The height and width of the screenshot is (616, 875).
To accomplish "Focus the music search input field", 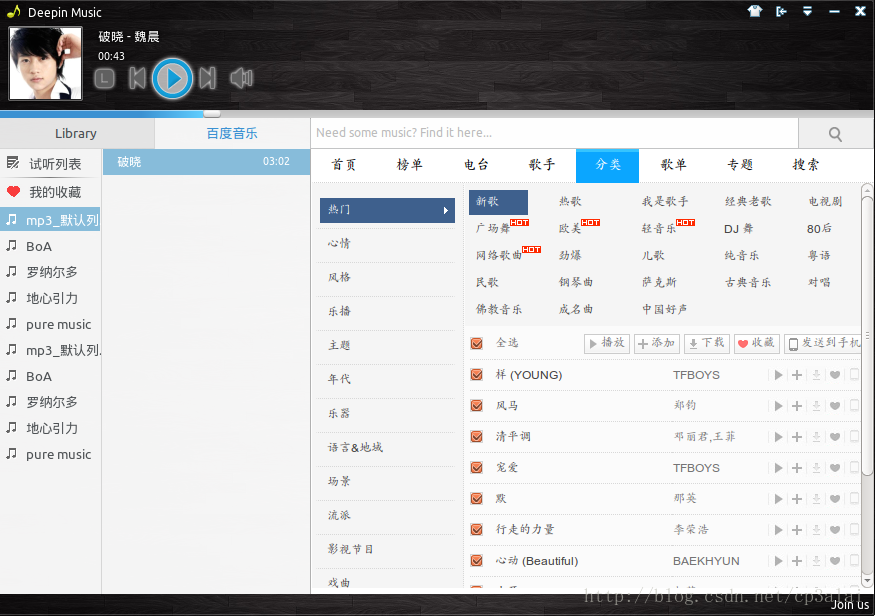I will [555, 133].
